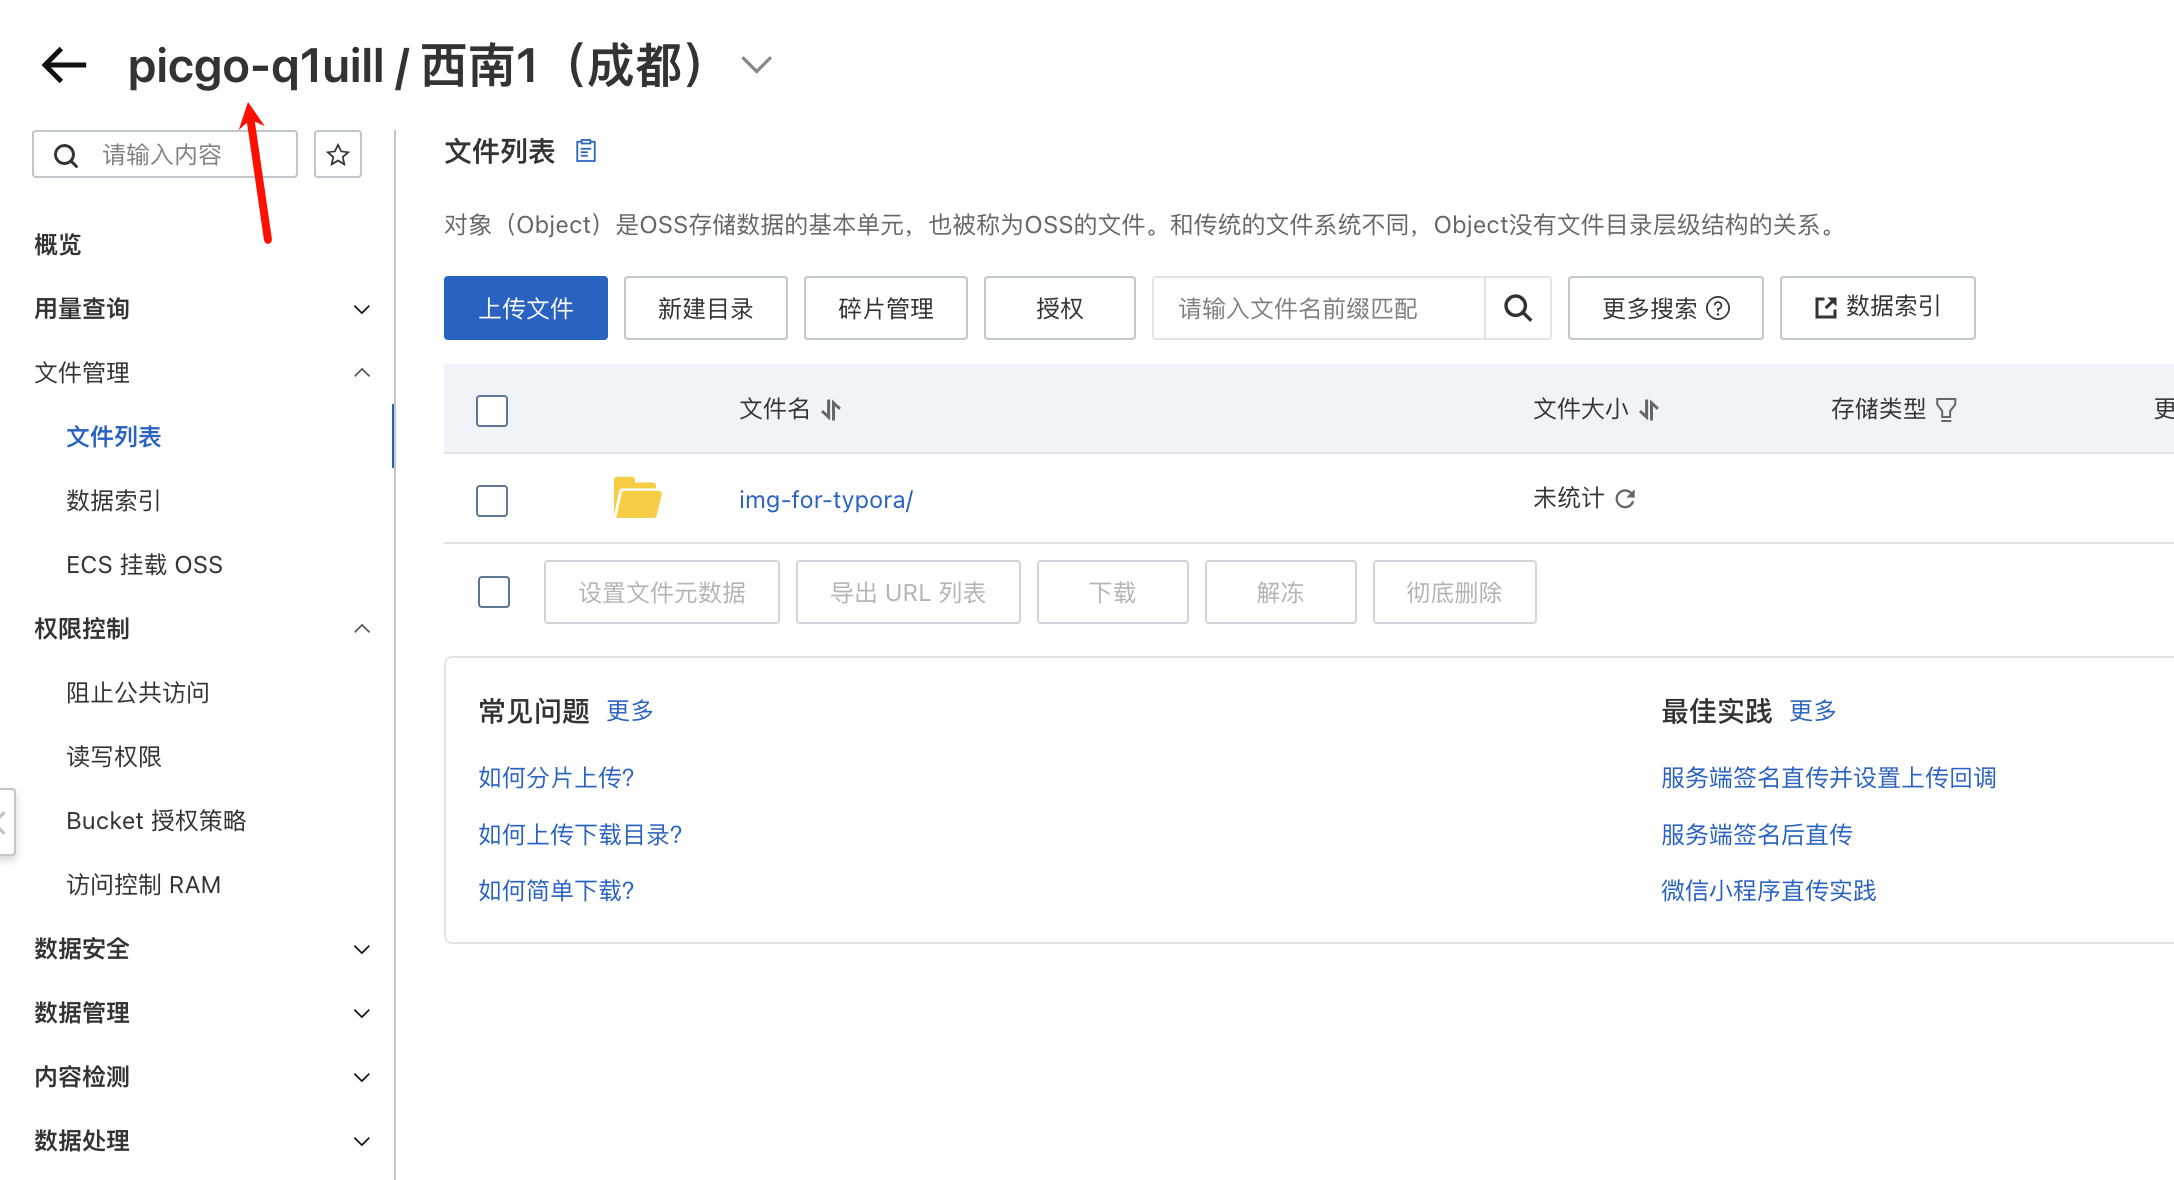The width and height of the screenshot is (2174, 1180).
Task: Copy the 文件列表 page link icon
Action: pos(585,150)
